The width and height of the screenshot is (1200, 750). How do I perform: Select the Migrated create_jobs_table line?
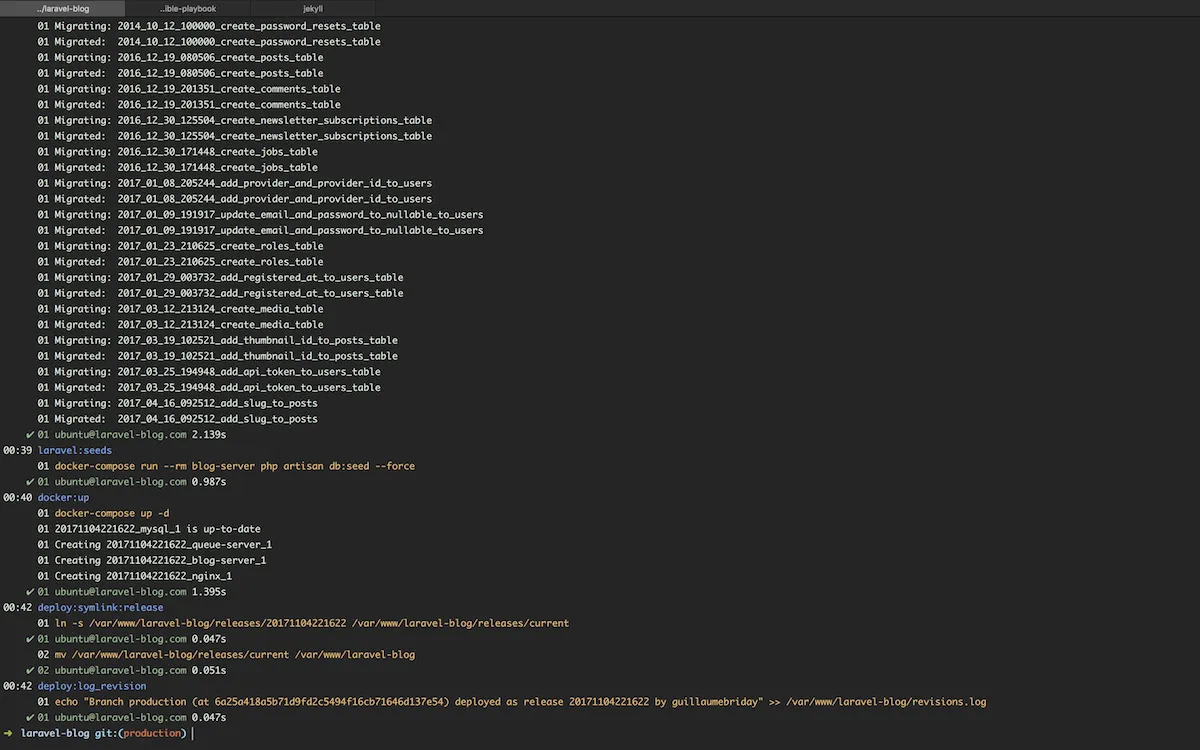point(178,167)
